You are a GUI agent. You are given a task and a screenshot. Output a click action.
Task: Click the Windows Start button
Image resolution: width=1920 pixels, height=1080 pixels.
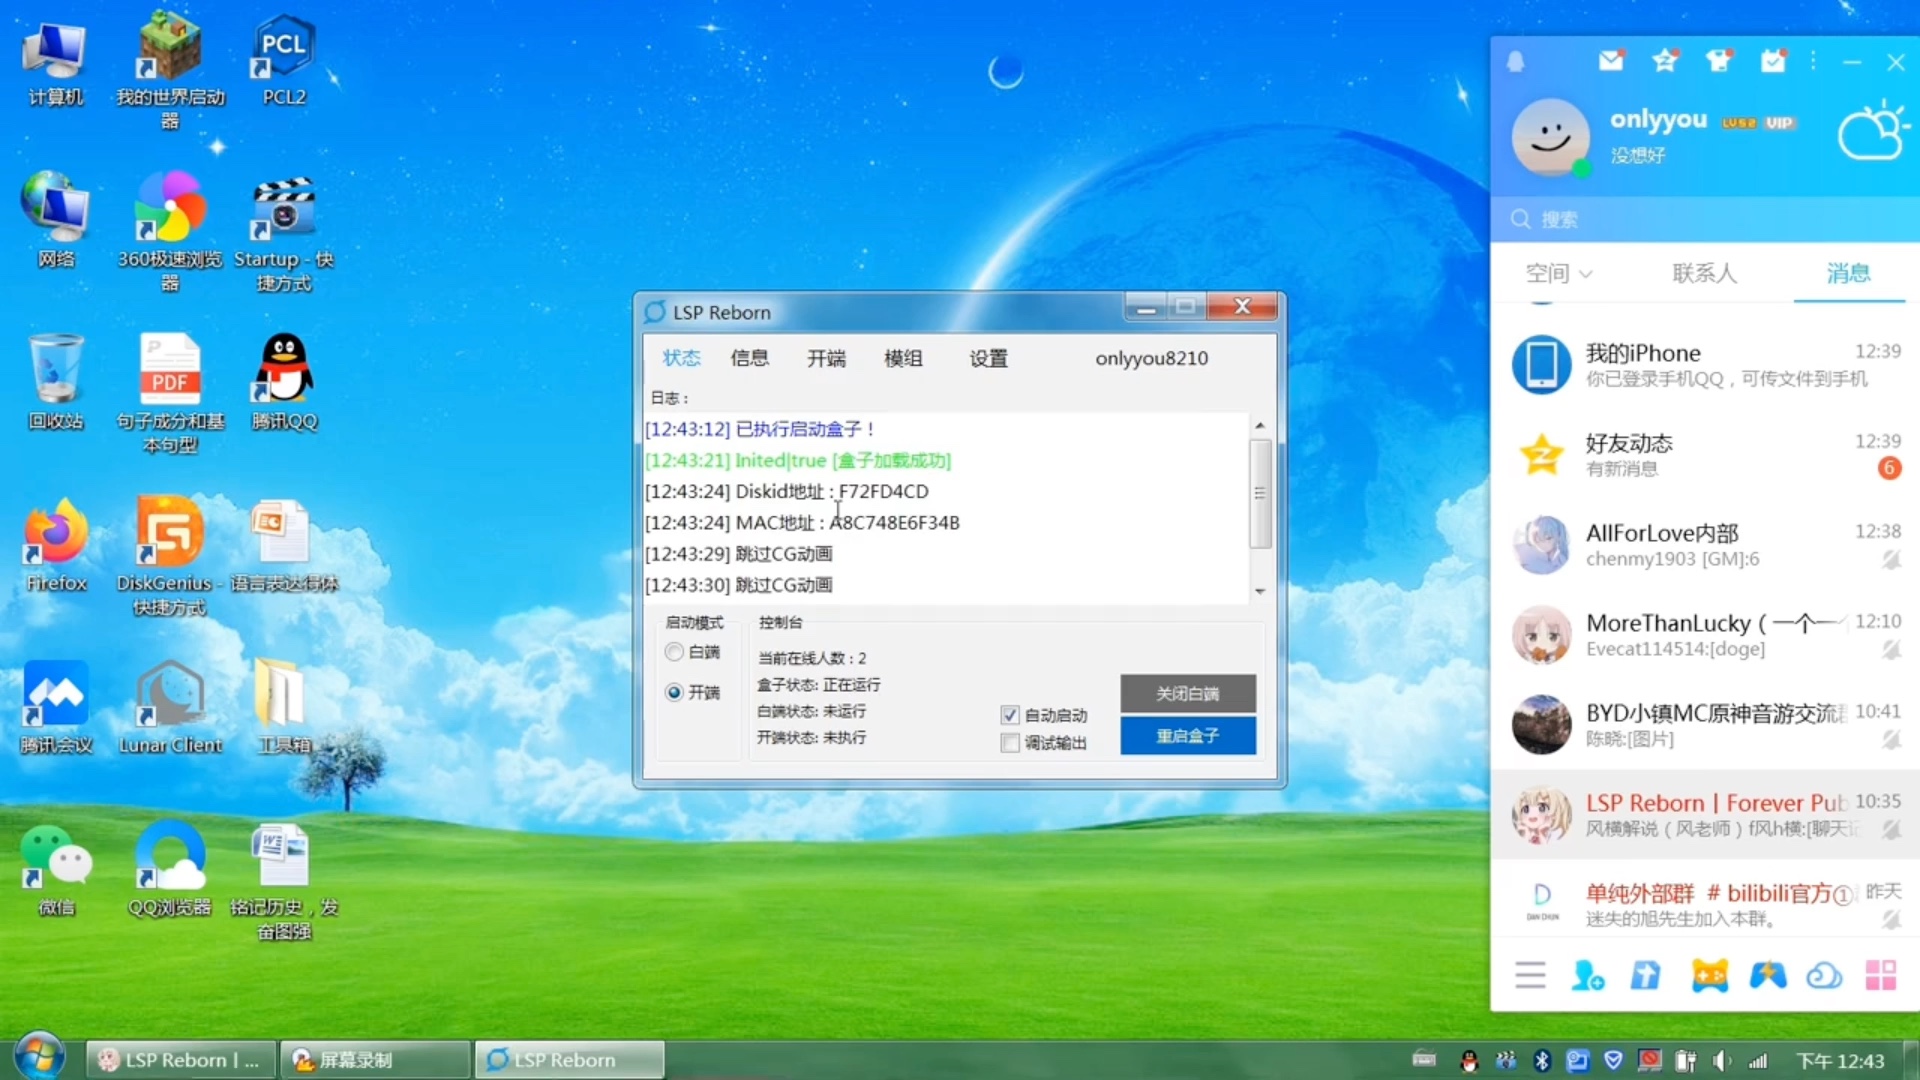click(40, 1058)
